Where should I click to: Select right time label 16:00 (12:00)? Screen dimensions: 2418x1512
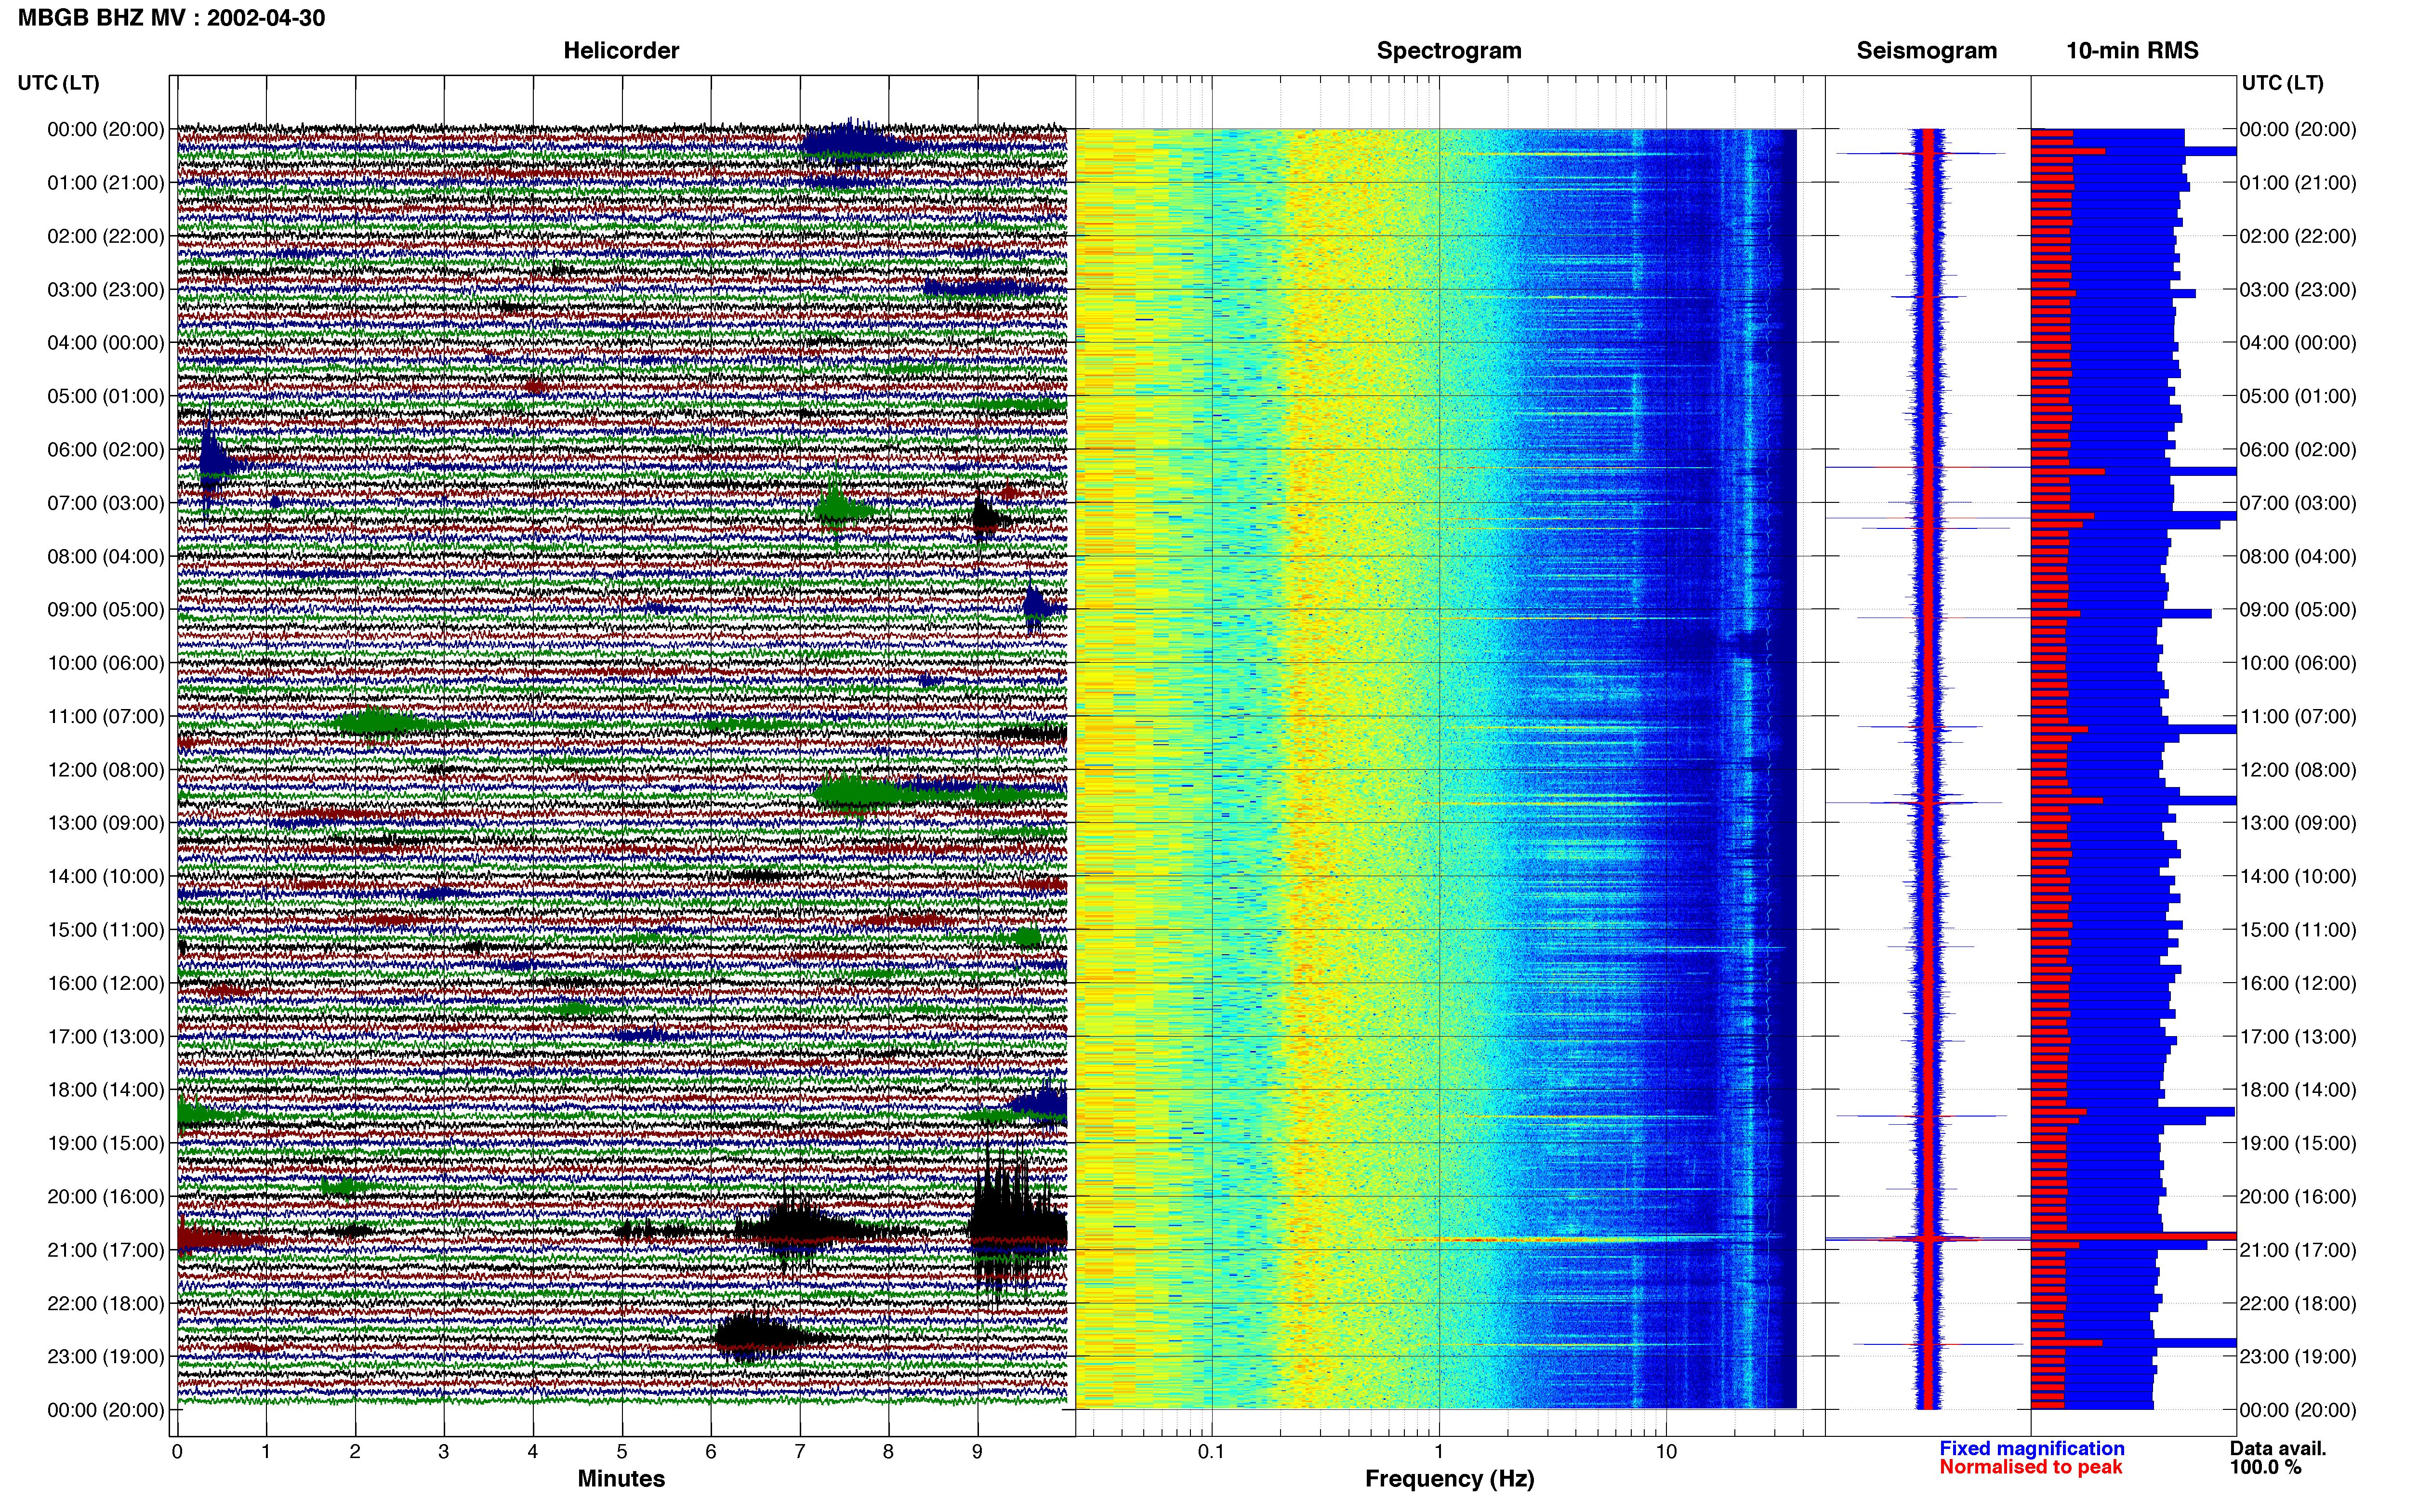2298,983
